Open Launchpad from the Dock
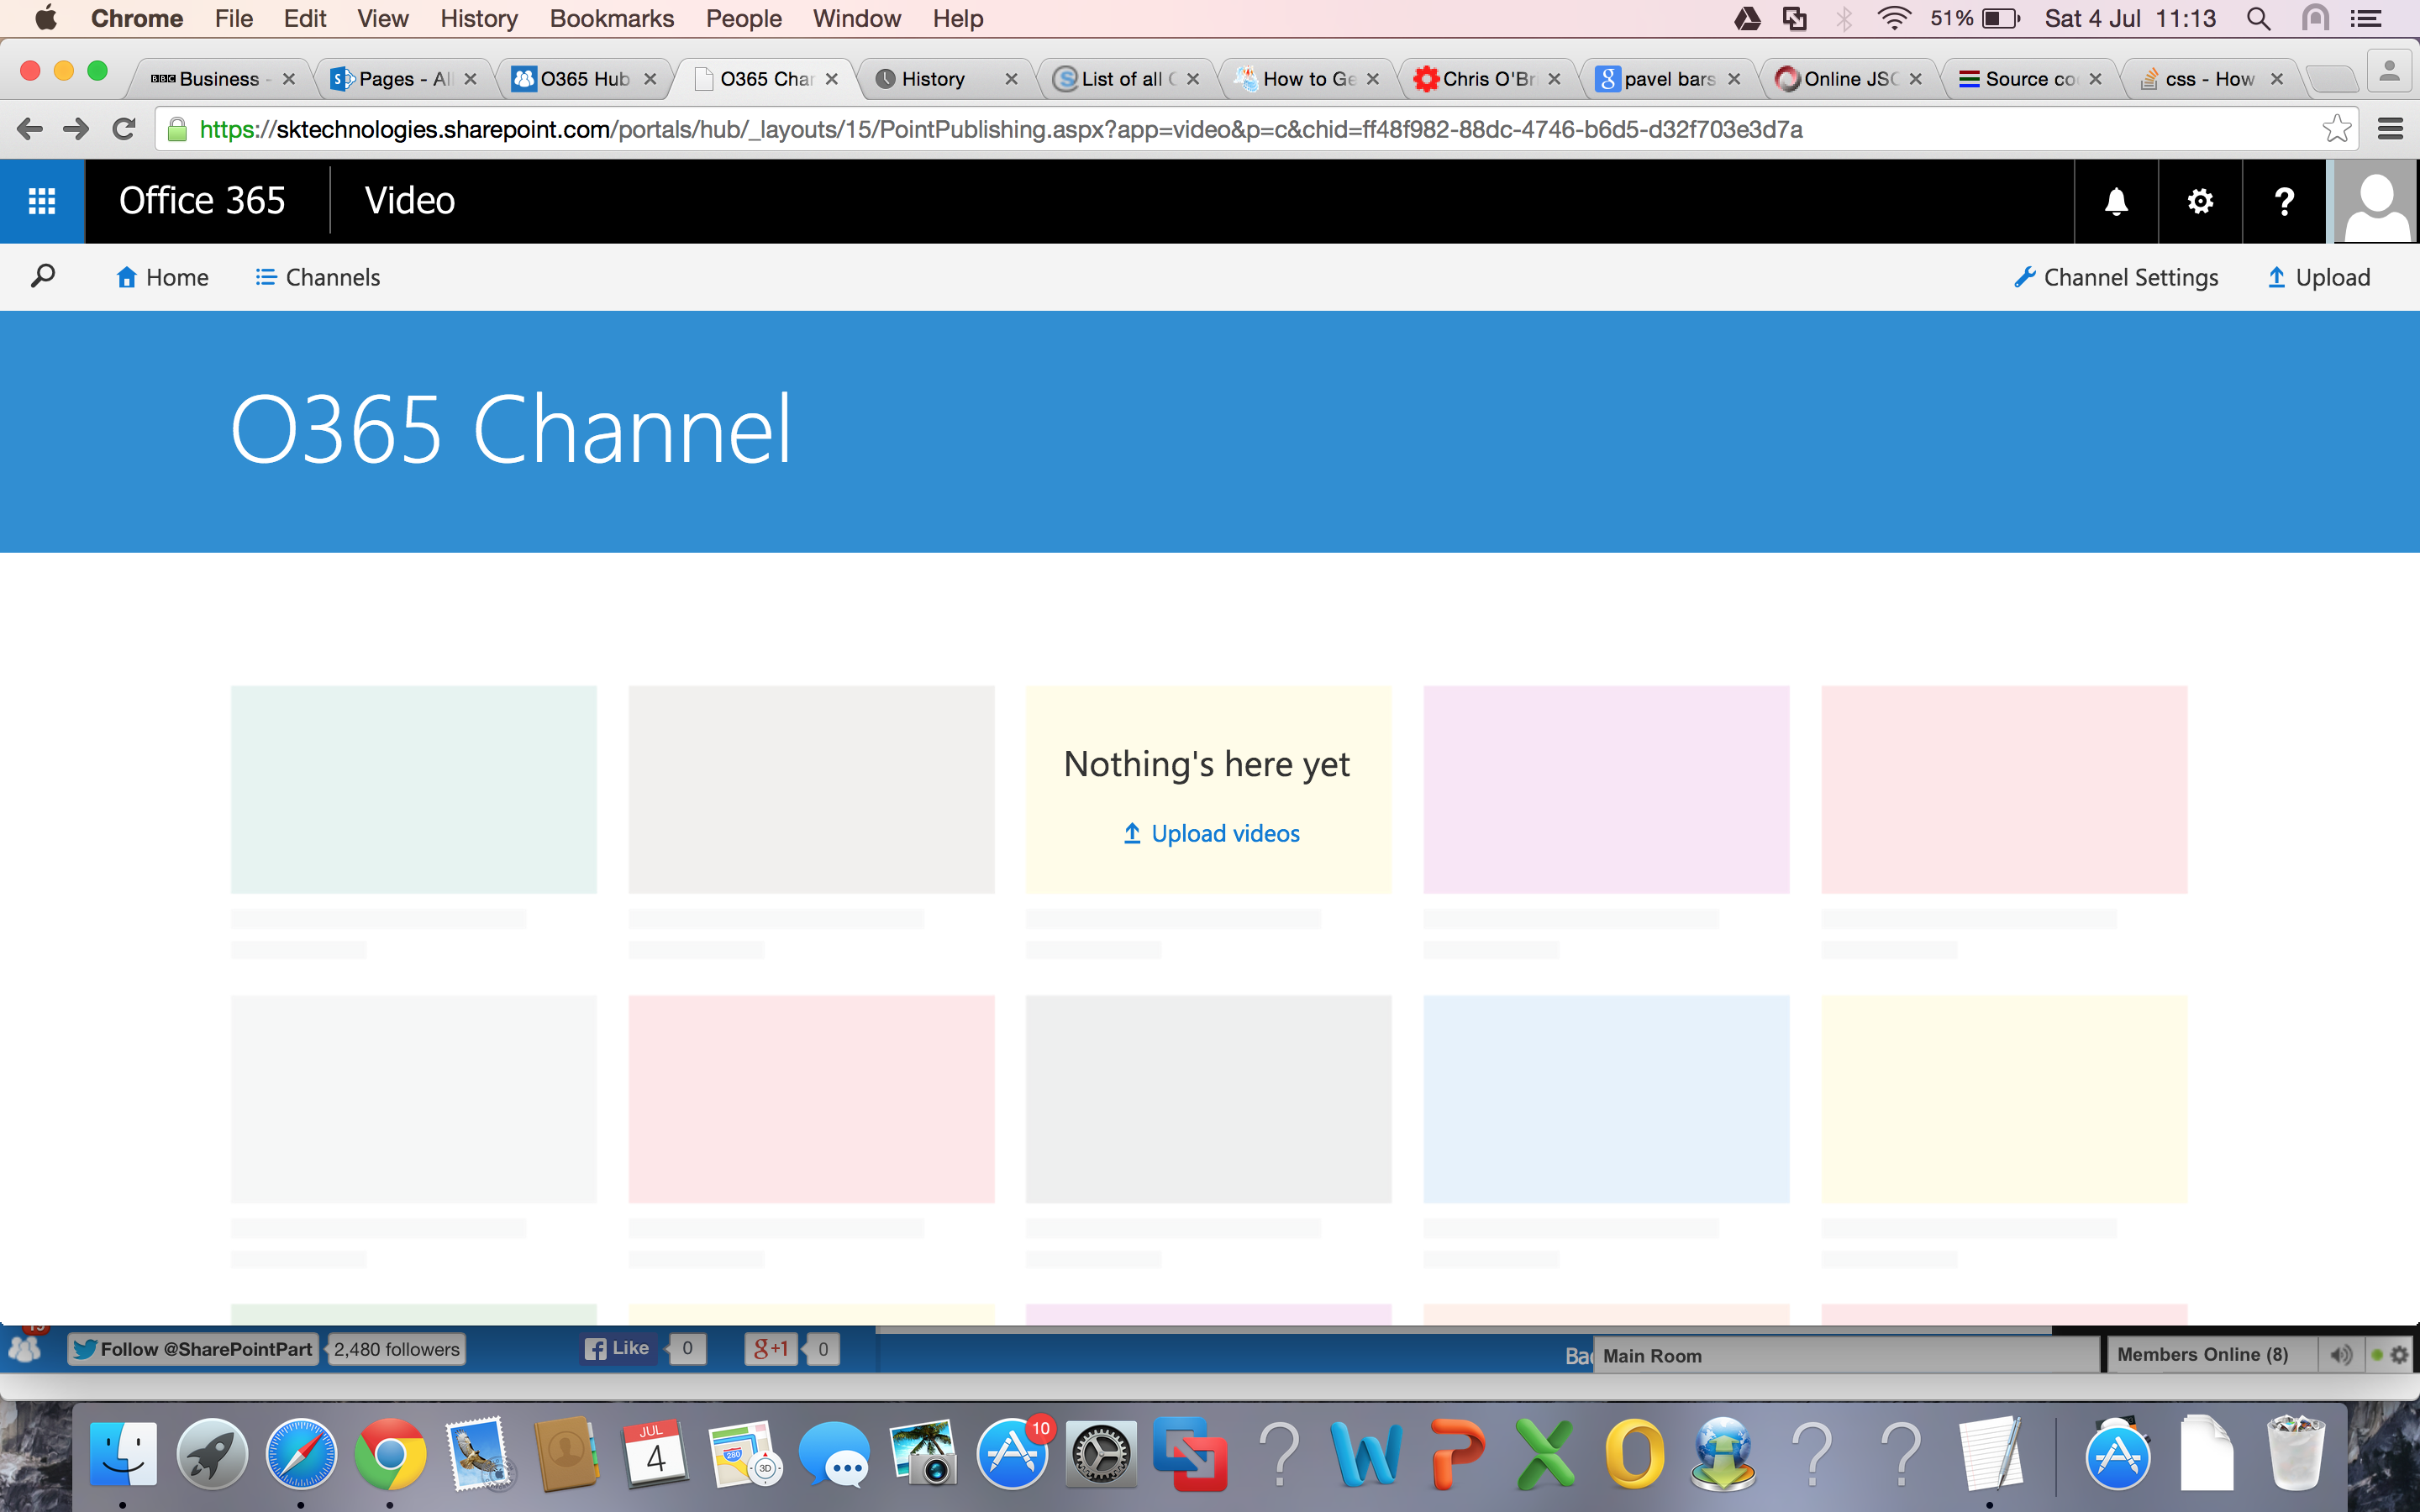The height and width of the screenshot is (1512, 2420). (212, 1454)
